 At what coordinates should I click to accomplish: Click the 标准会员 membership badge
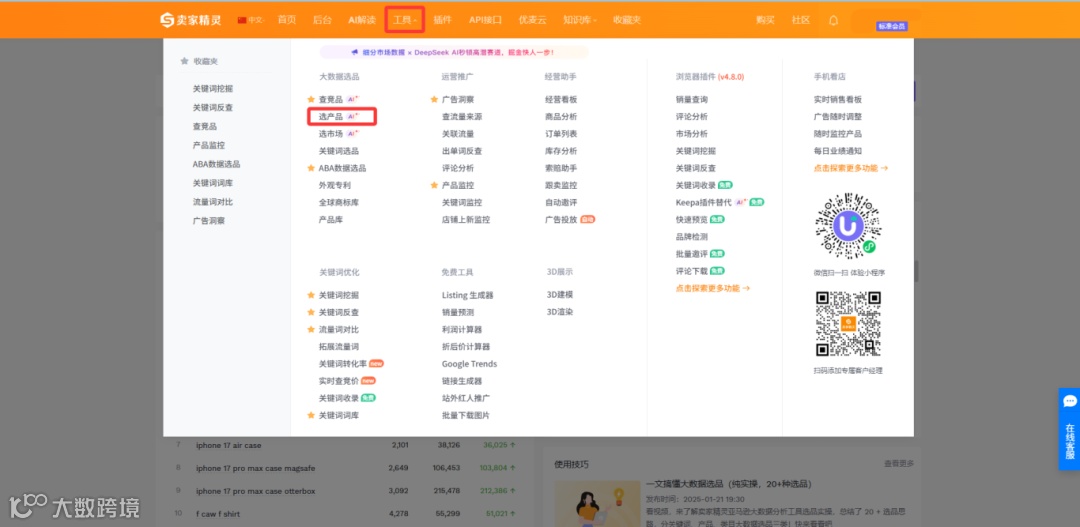[892, 26]
